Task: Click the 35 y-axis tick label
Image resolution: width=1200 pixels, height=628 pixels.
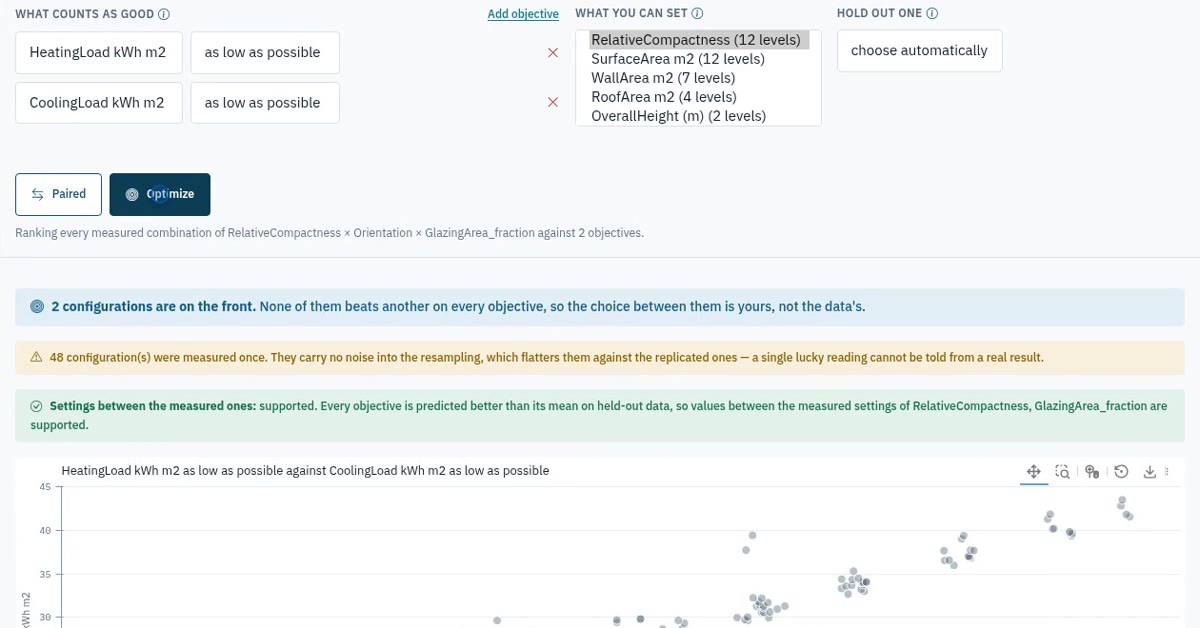Action: pyautogui.click(x=45, y=575)
